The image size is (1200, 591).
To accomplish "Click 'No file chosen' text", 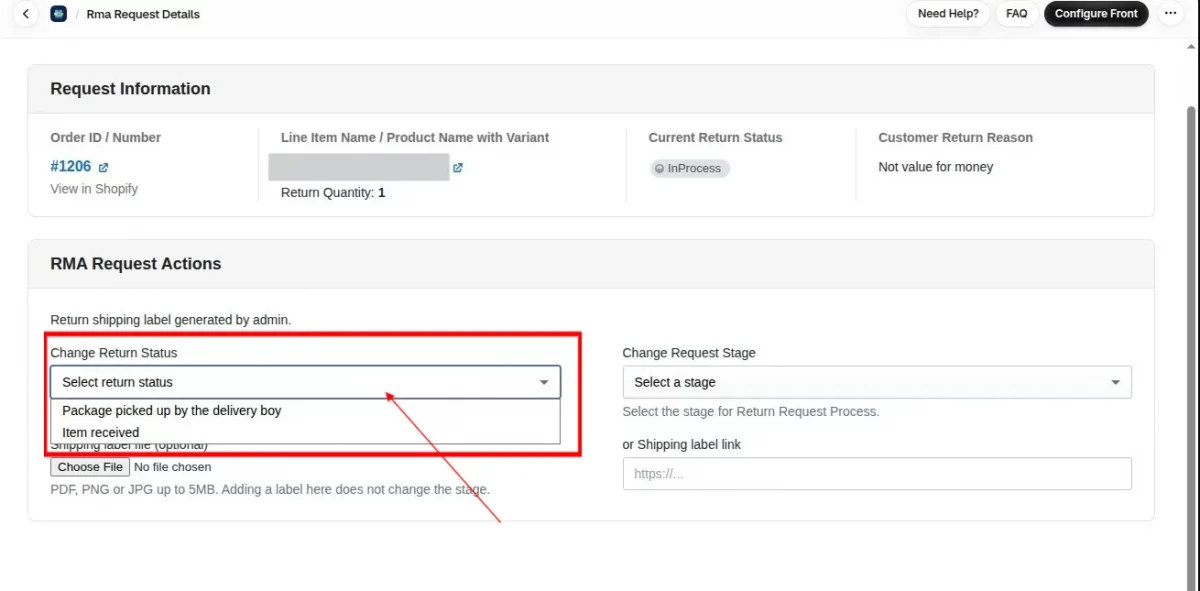I will pyautogui.click(x=172, y=467).
